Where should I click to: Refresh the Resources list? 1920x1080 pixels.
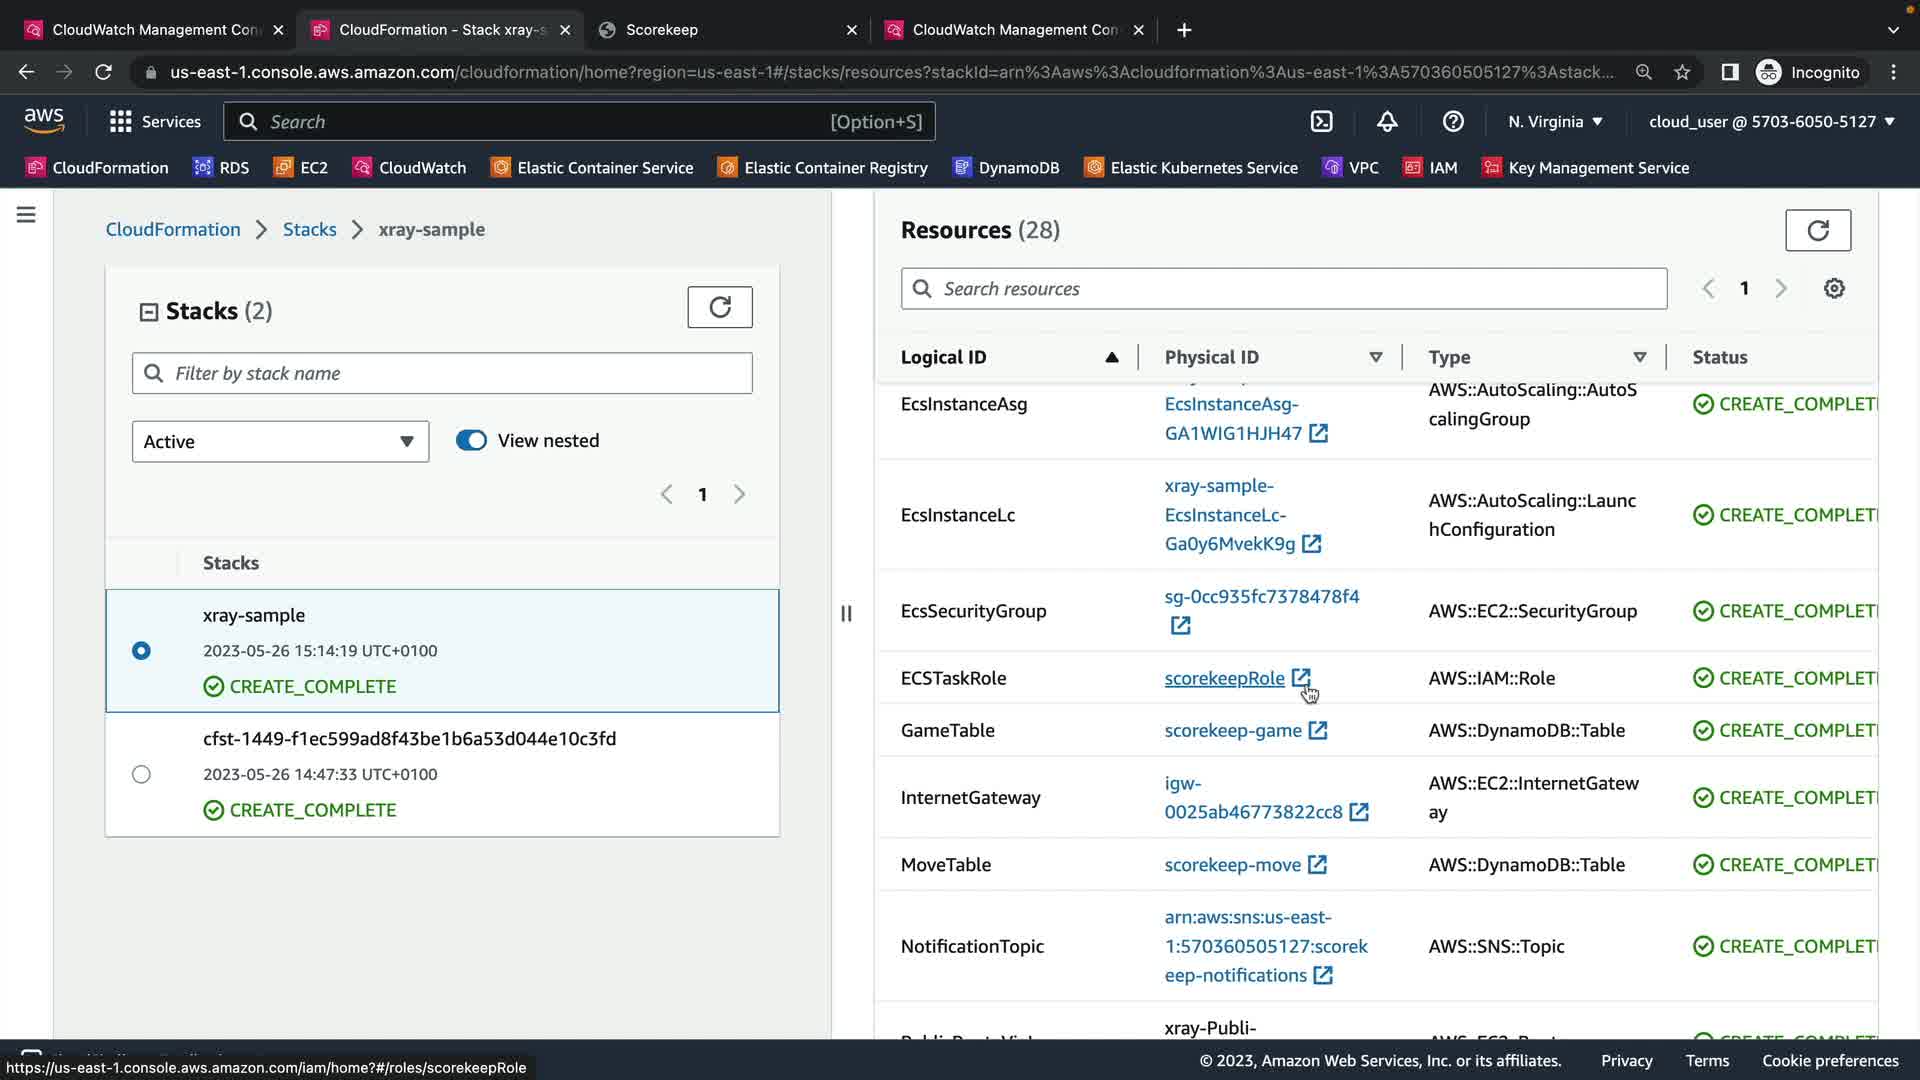(x=1817, y=231)
